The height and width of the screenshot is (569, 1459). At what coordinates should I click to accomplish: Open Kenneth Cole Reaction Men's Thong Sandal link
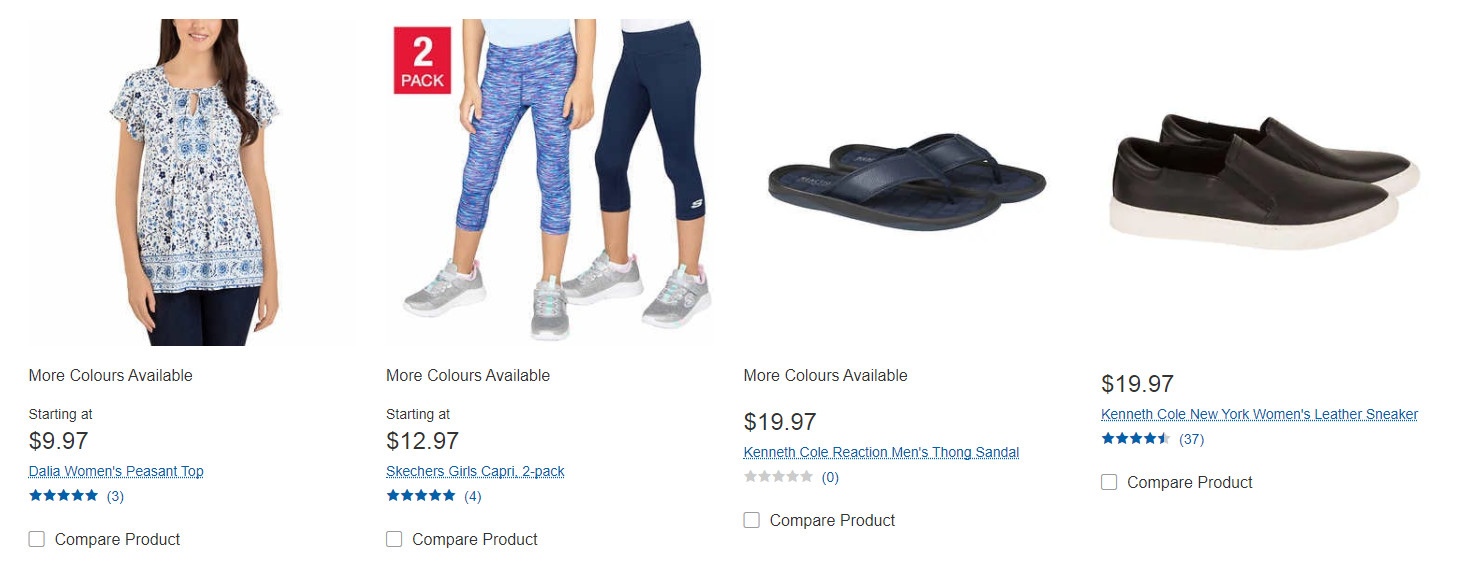tap(881, 452)
